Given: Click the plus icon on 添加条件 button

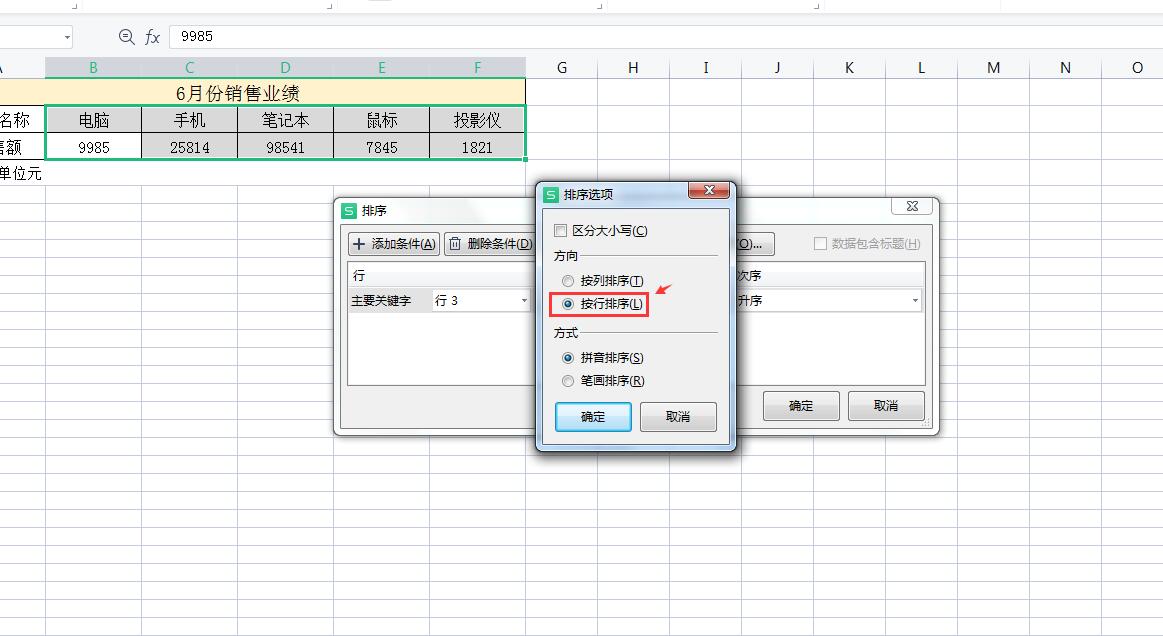Looking at the screenshot, I should click(360, 243).
